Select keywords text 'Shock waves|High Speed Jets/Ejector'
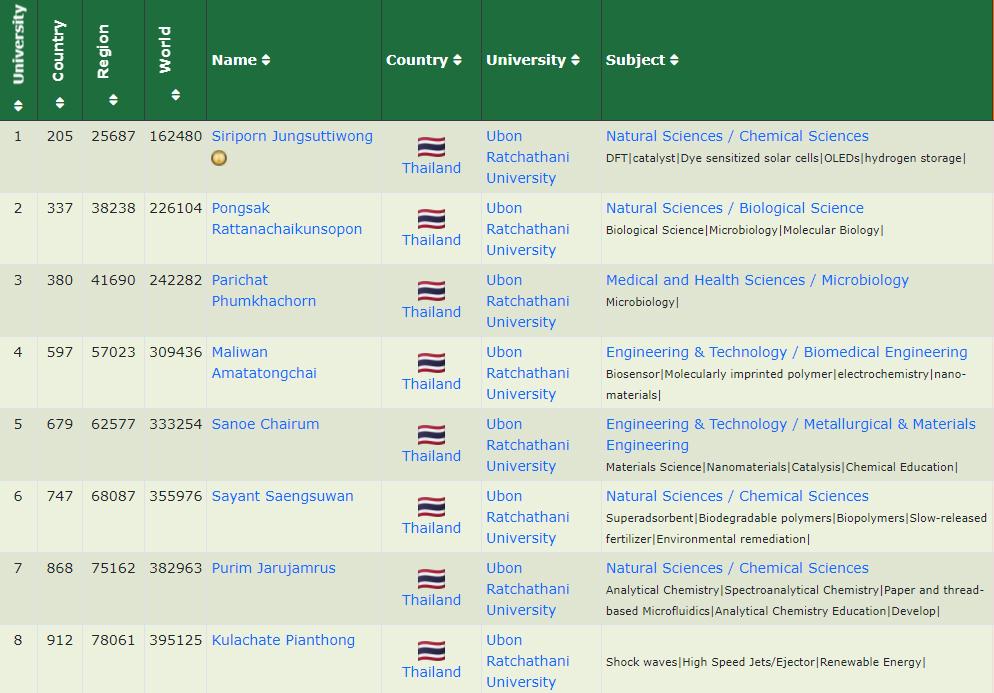 tap(710, 662)
